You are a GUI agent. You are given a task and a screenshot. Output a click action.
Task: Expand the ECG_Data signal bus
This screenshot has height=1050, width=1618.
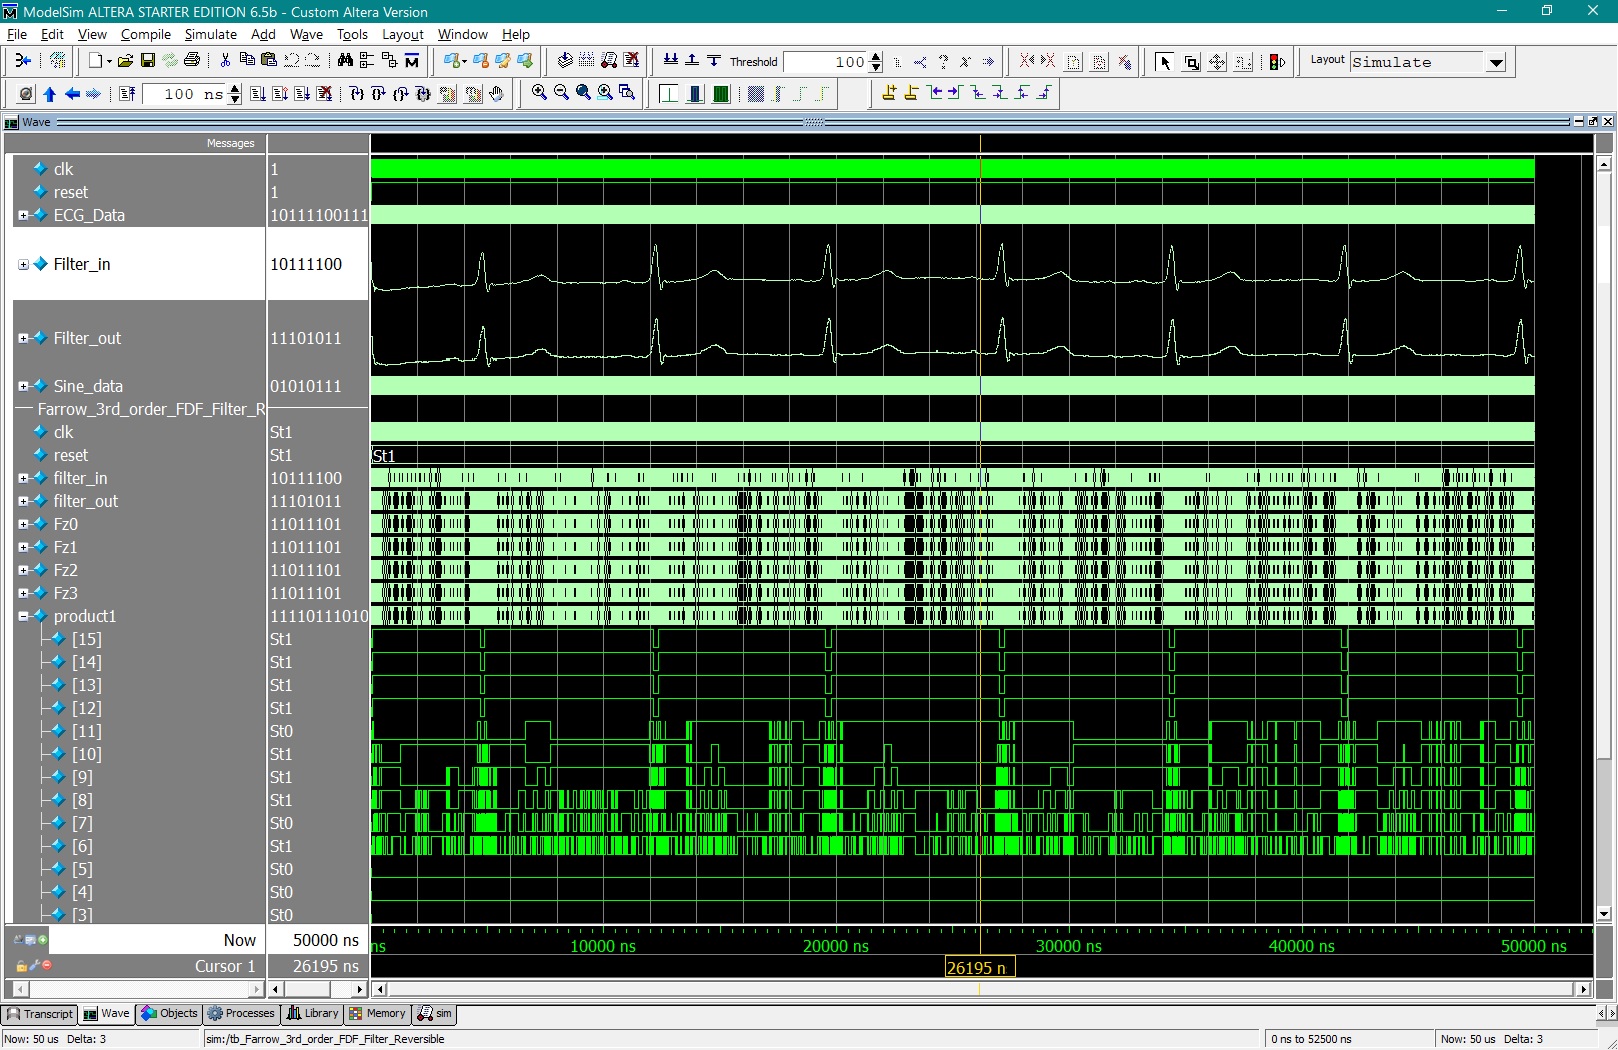pyautogui.click(x=23, y=215)
